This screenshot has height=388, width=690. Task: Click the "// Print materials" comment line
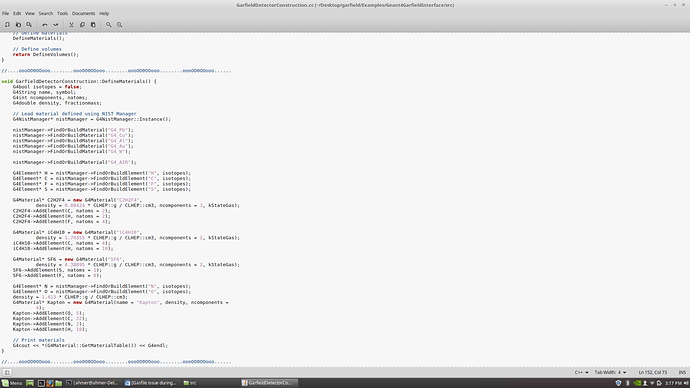coord(38,340)
